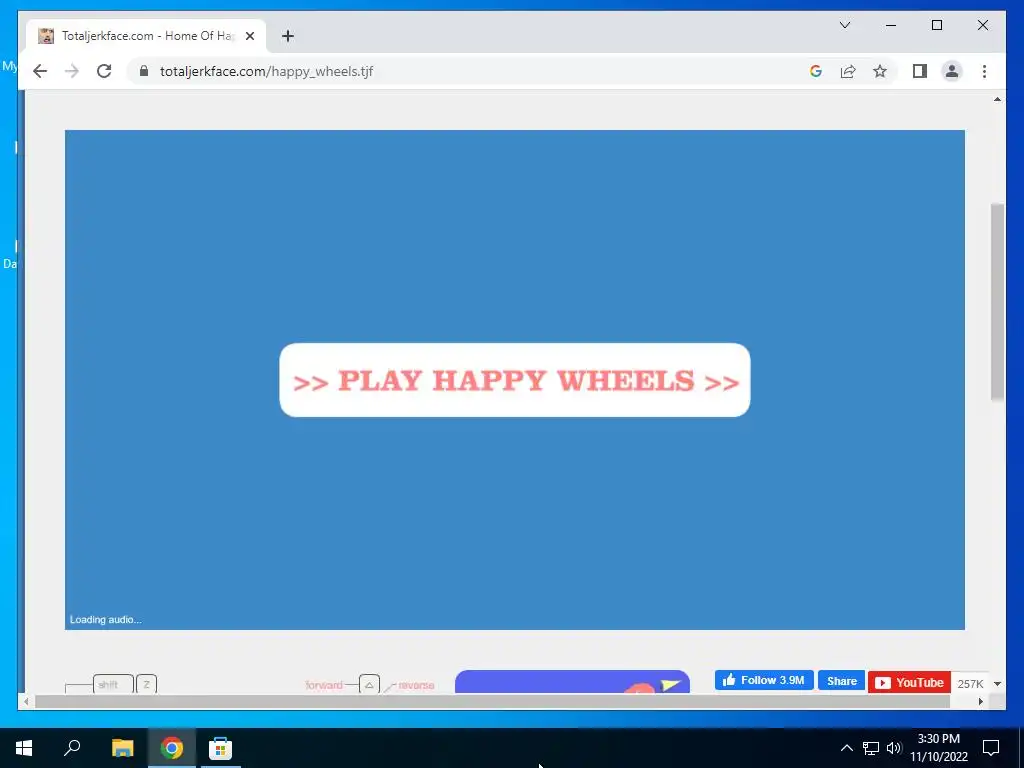
Task: Open a new tab with plus button
Action: (x=288, y=36)
